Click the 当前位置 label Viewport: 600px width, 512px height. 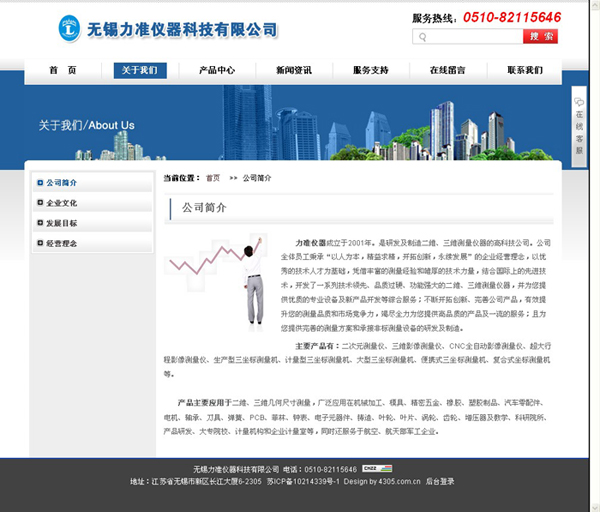[182, 178]
